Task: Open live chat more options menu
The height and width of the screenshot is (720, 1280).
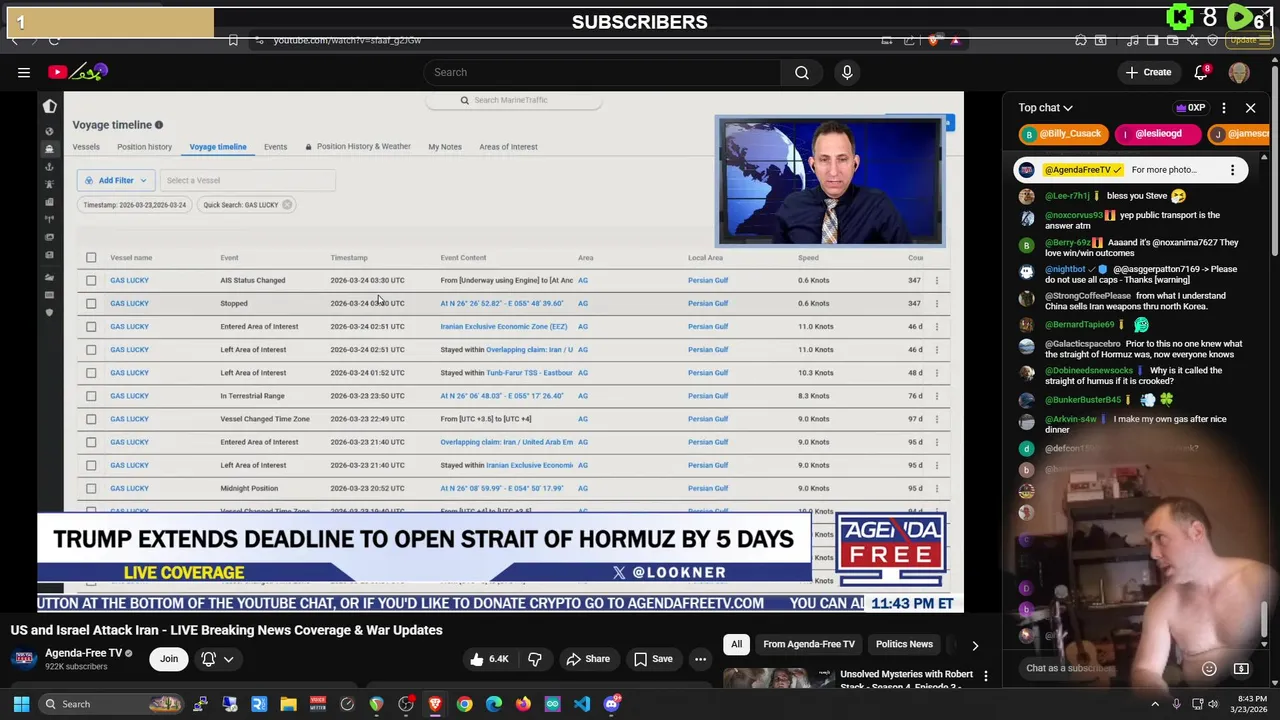Action: point(1224,108)
